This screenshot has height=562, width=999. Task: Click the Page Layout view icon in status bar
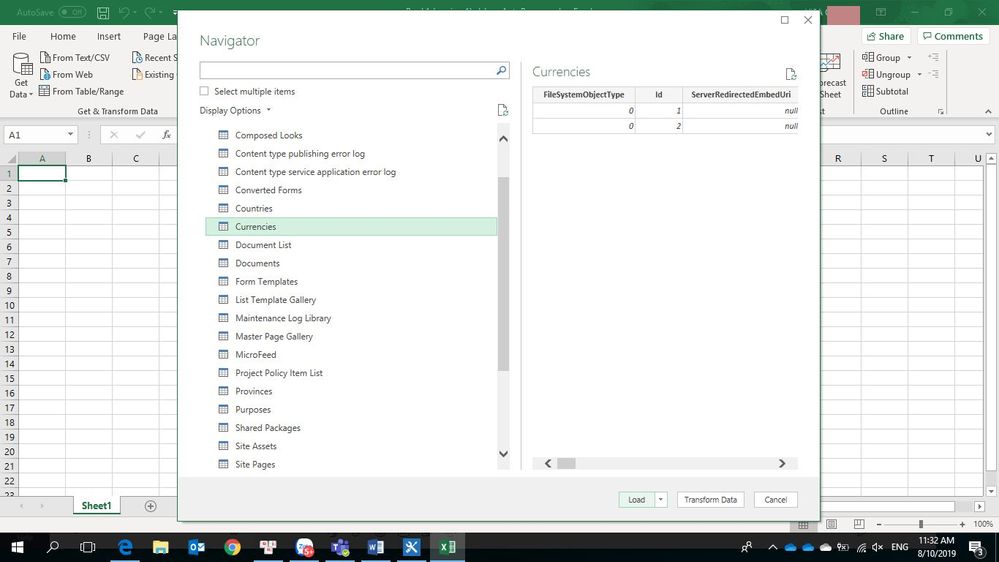831,524
